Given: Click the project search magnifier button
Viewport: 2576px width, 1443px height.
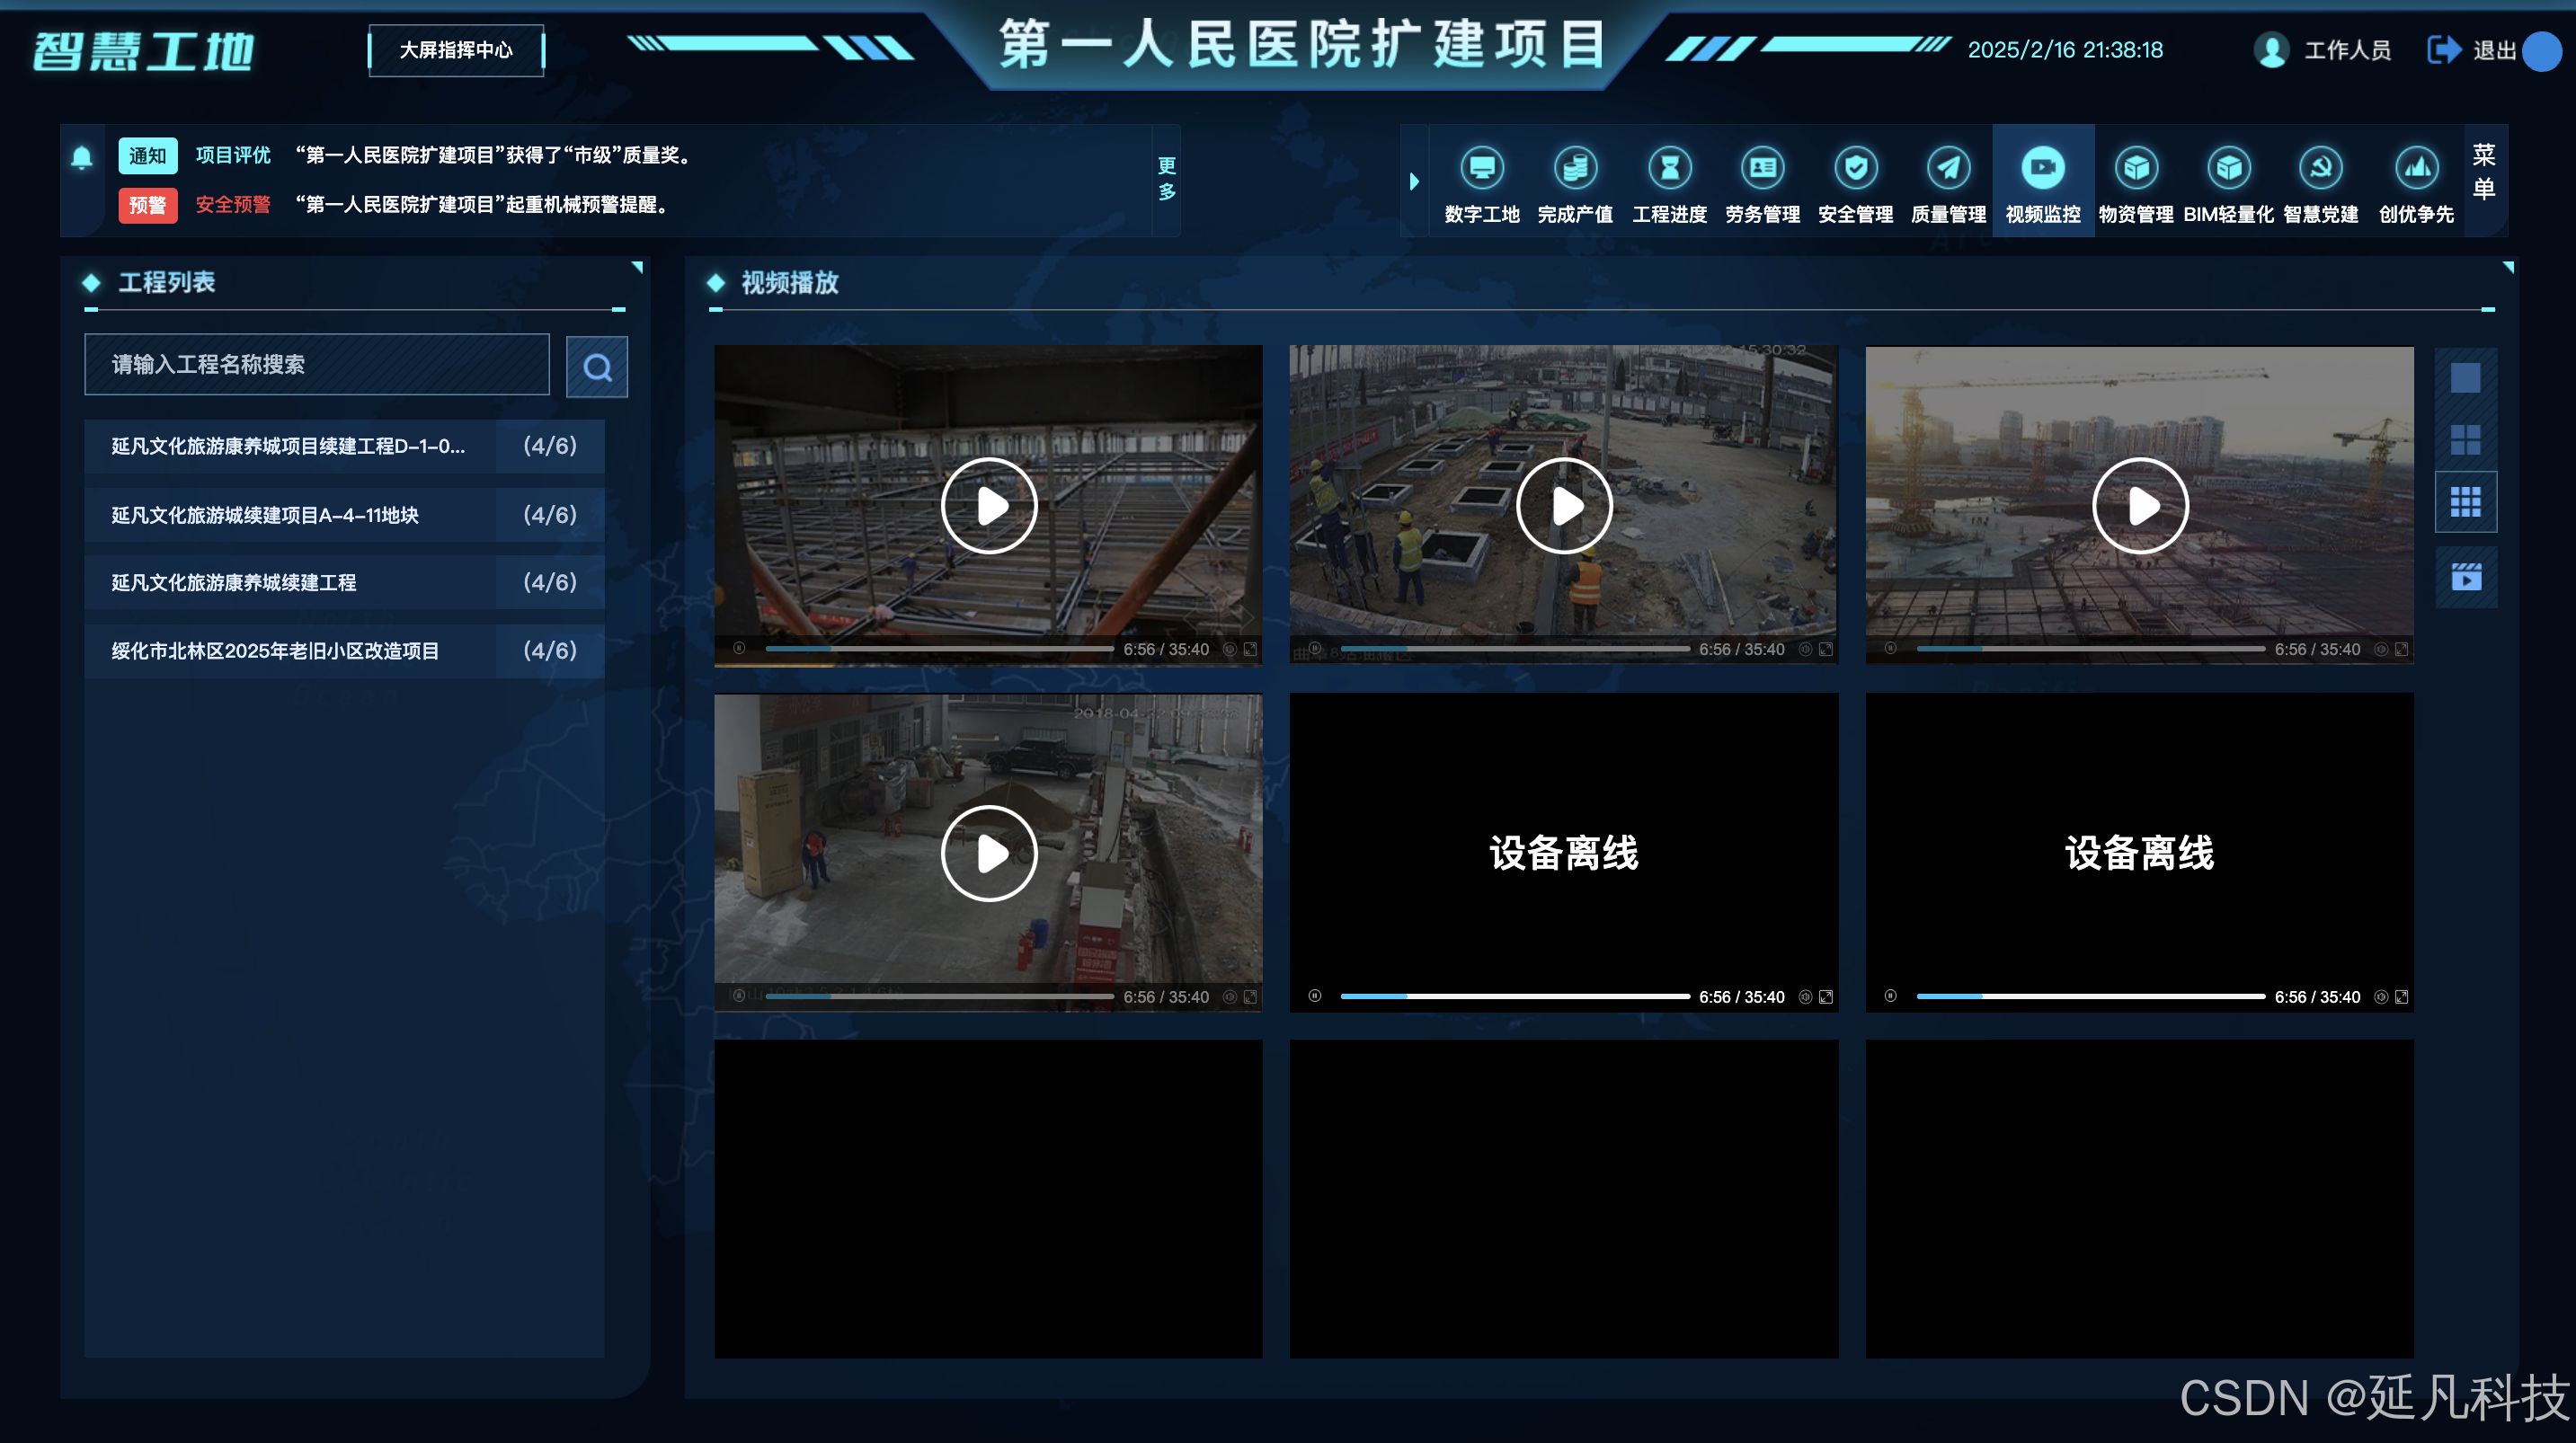Looking at the screenshot, I should point(597,367).
